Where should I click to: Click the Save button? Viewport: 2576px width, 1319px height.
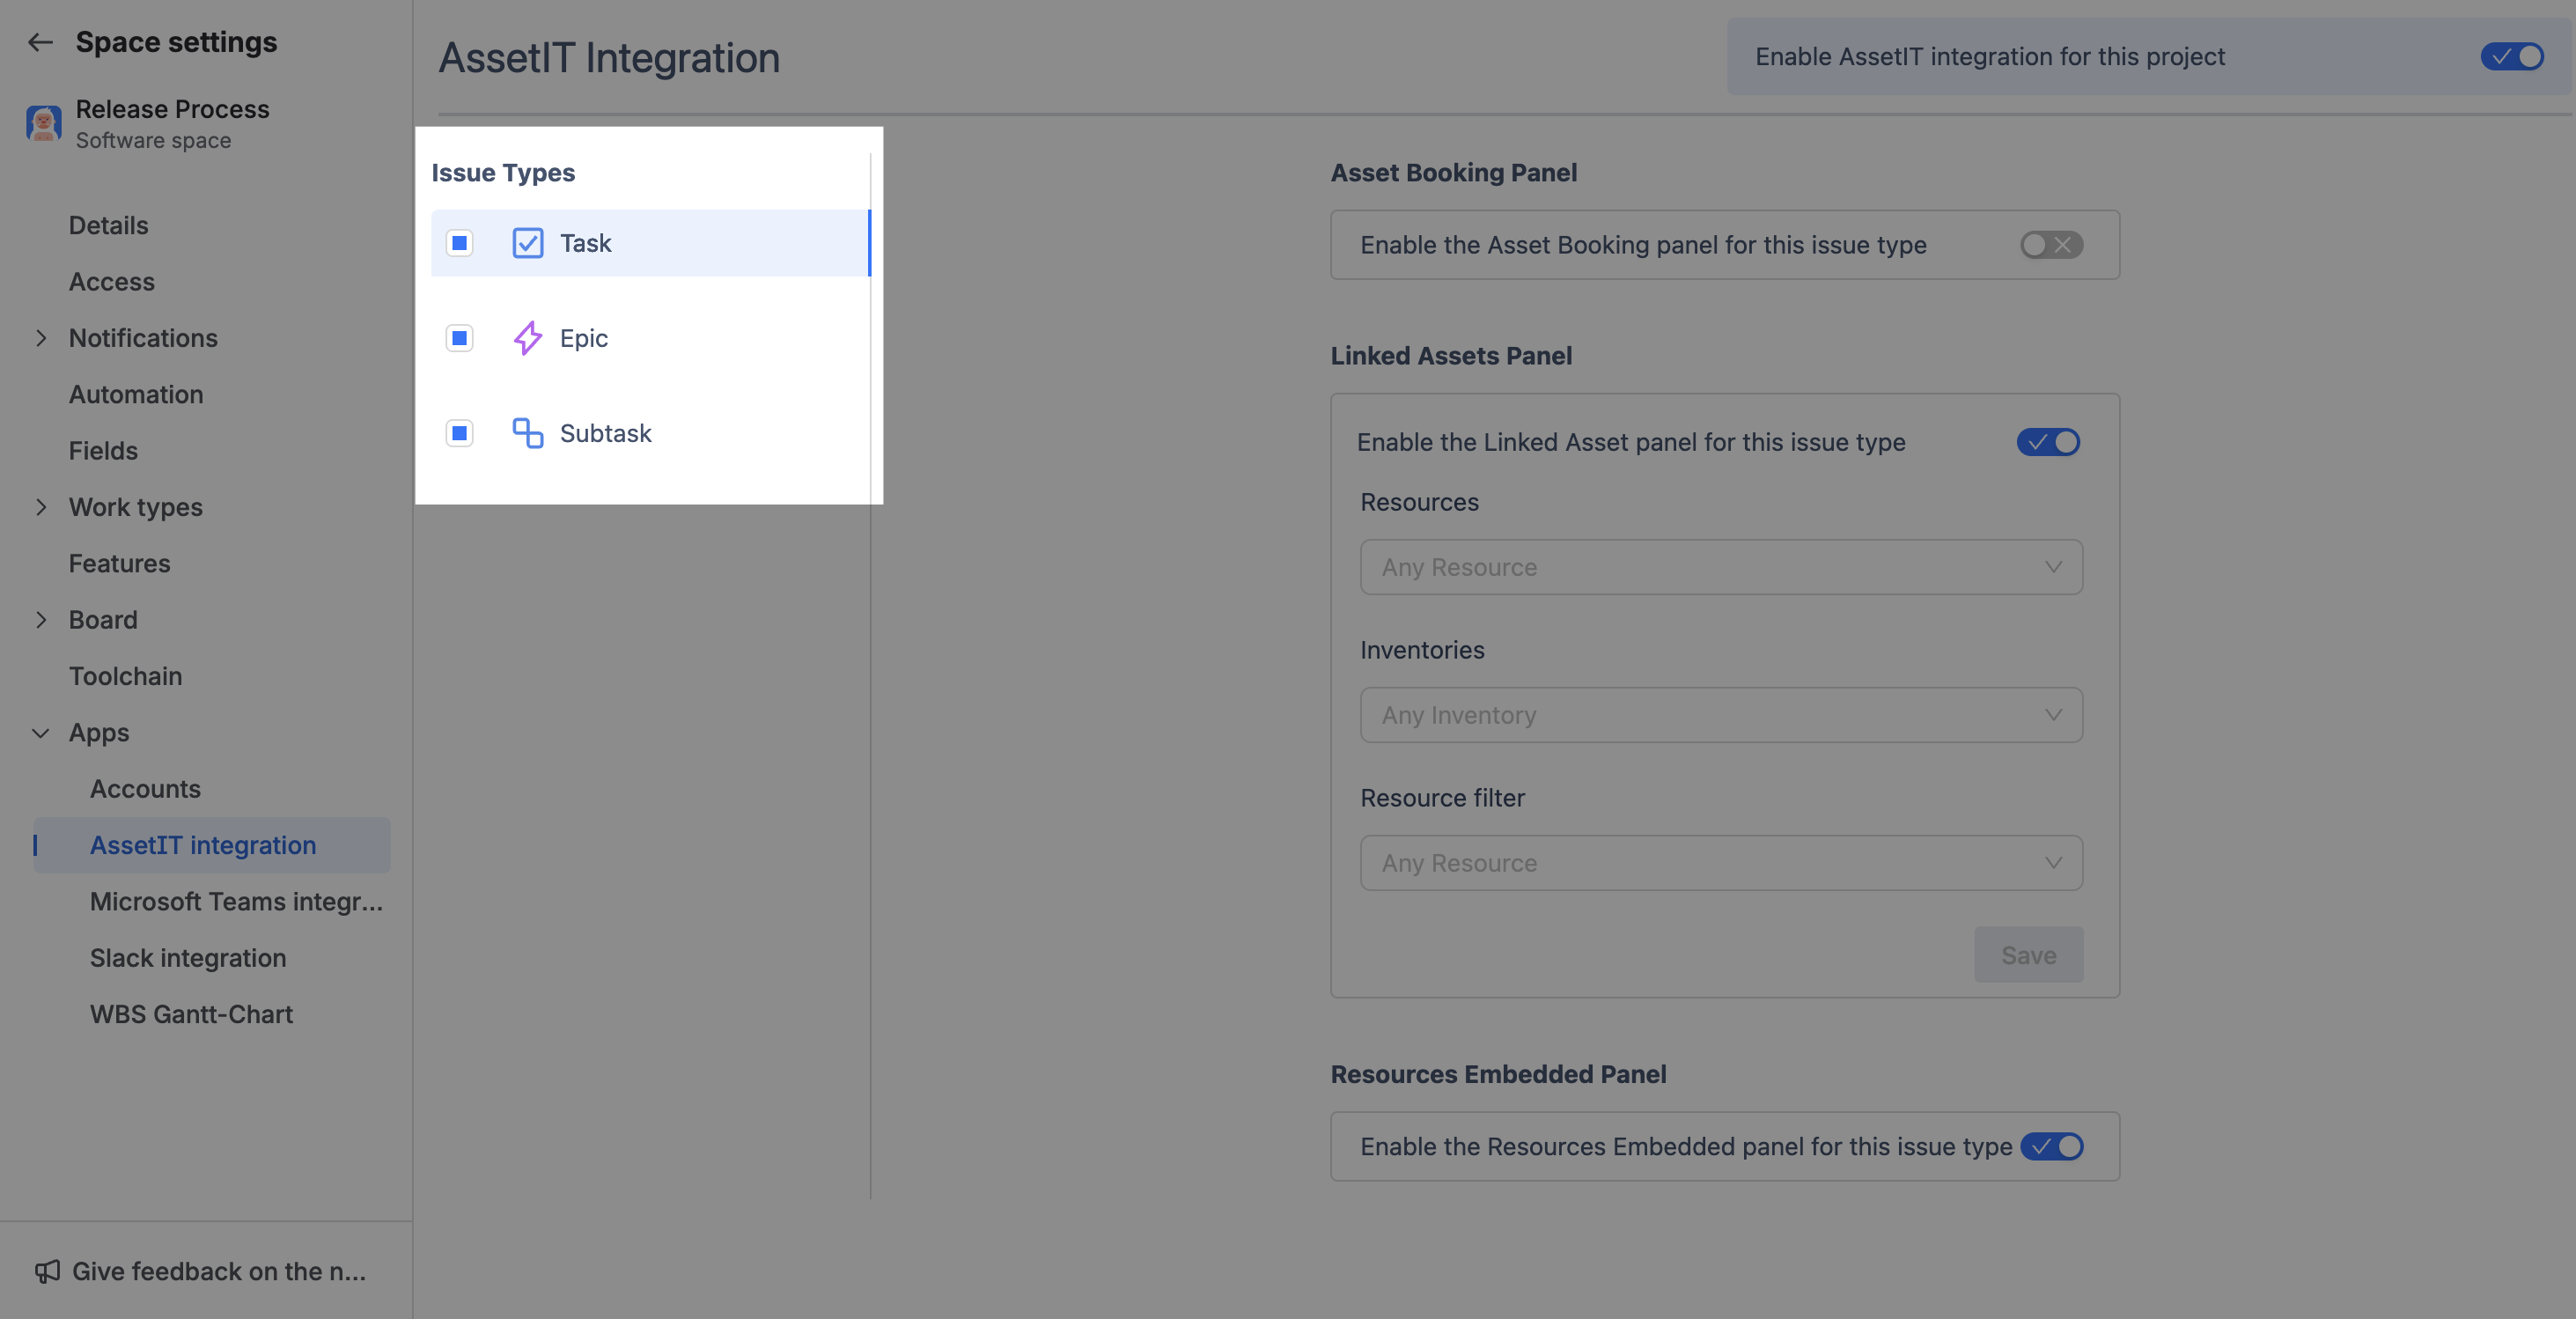coord(2028,955)
